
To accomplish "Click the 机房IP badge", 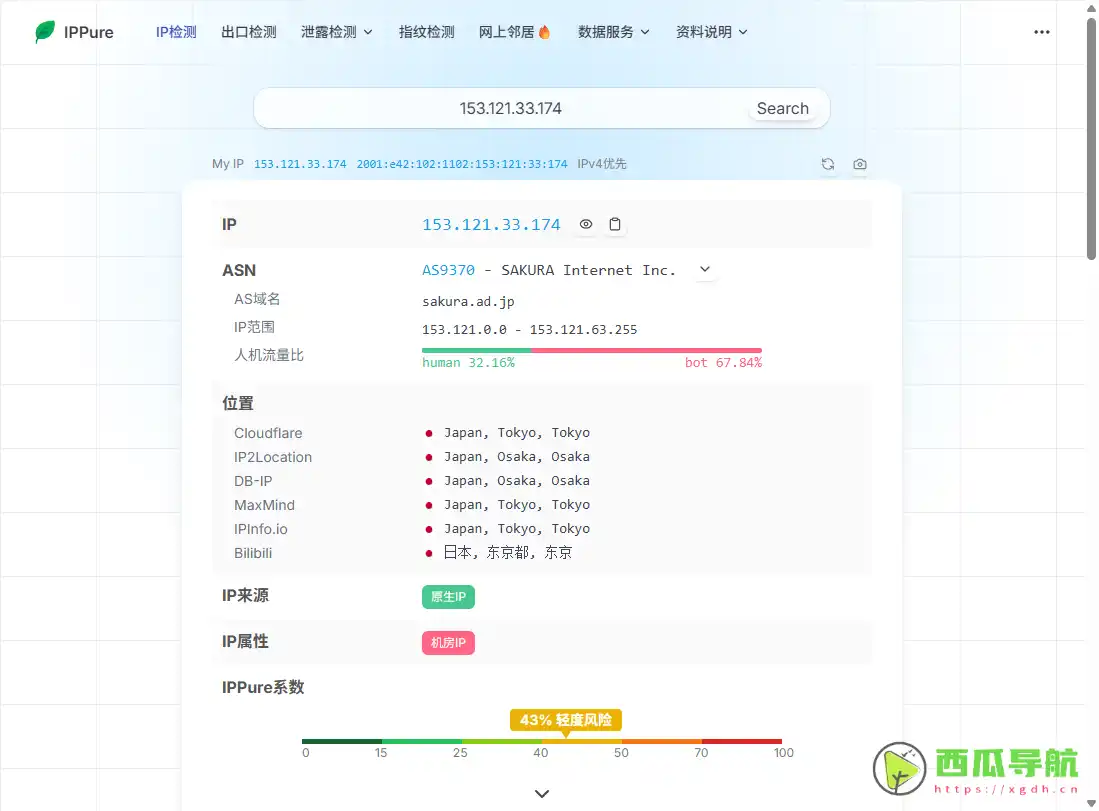I will pyautogui.click(x=449, y=643).
